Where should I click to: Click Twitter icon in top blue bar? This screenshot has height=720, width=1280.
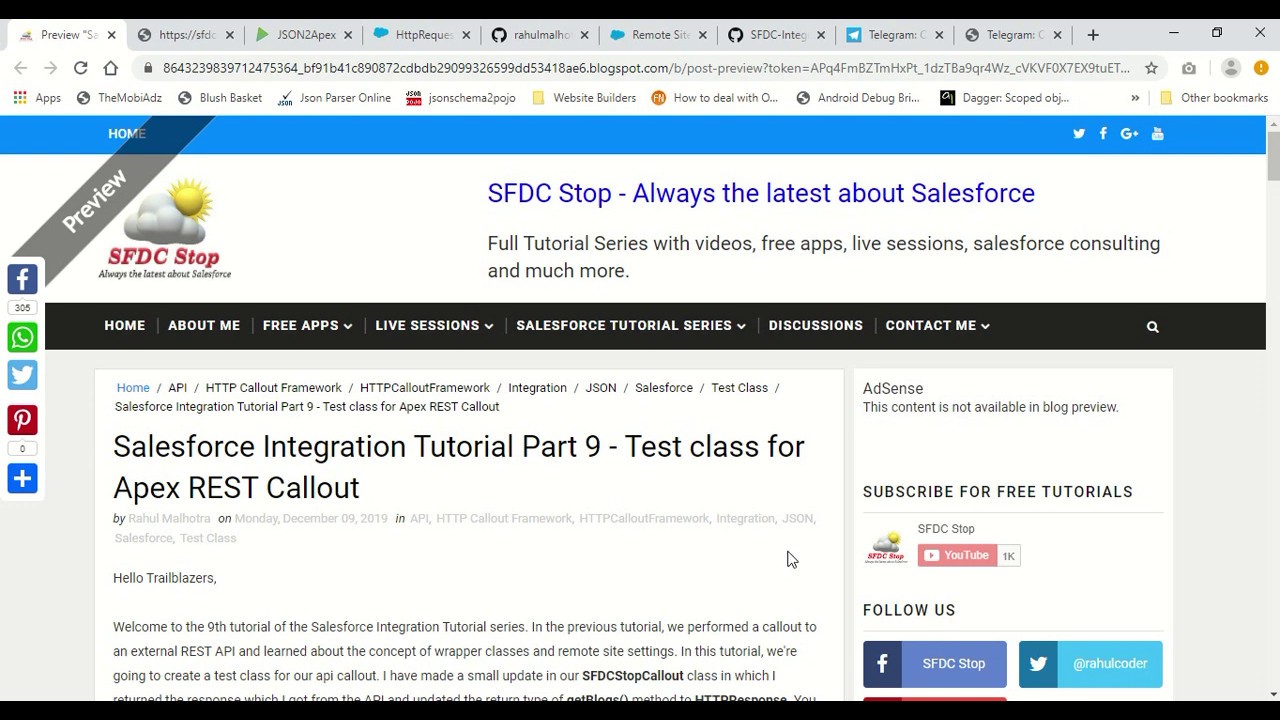point(1079,134)
